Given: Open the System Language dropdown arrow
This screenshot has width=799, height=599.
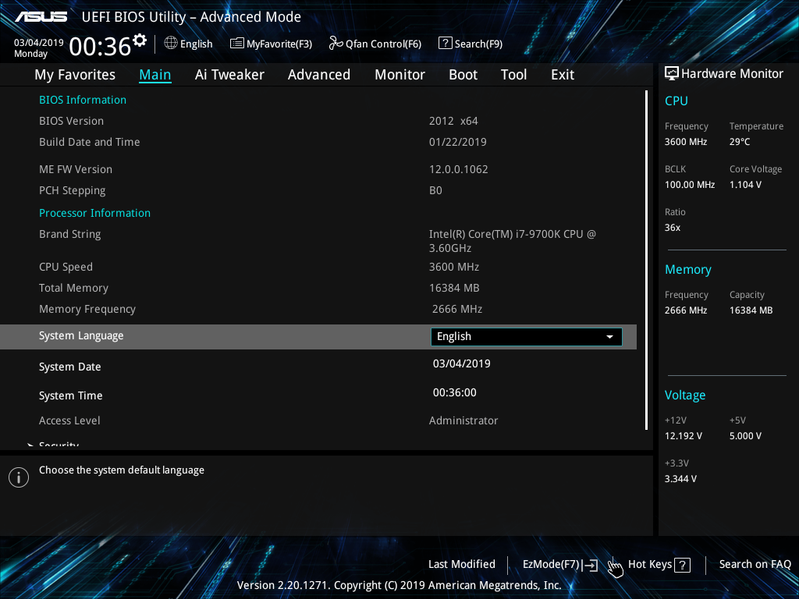Looking at the screenshot, I should 609,337.
